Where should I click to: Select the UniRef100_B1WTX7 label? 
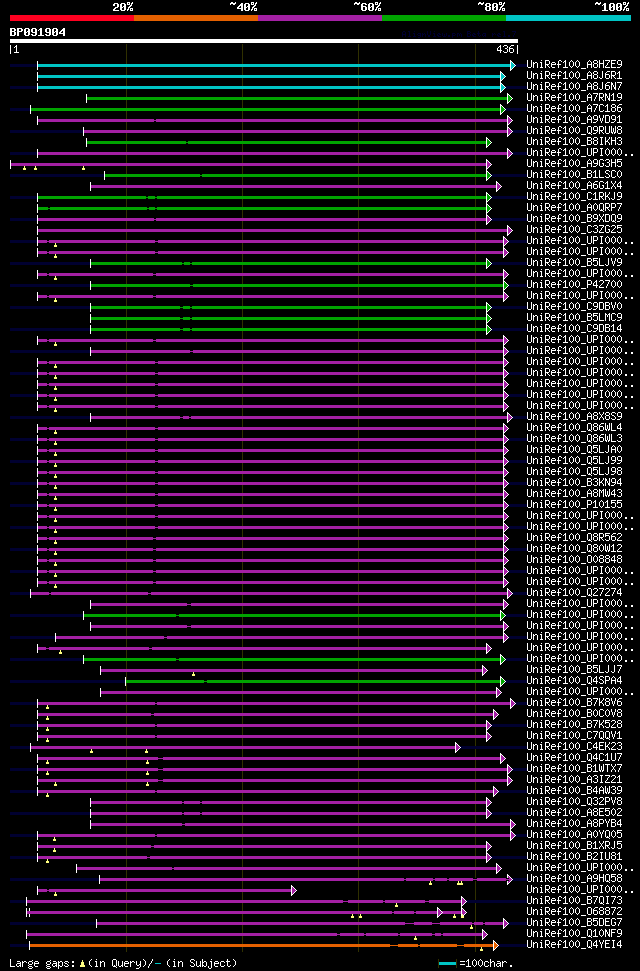[x=574, y=769]
